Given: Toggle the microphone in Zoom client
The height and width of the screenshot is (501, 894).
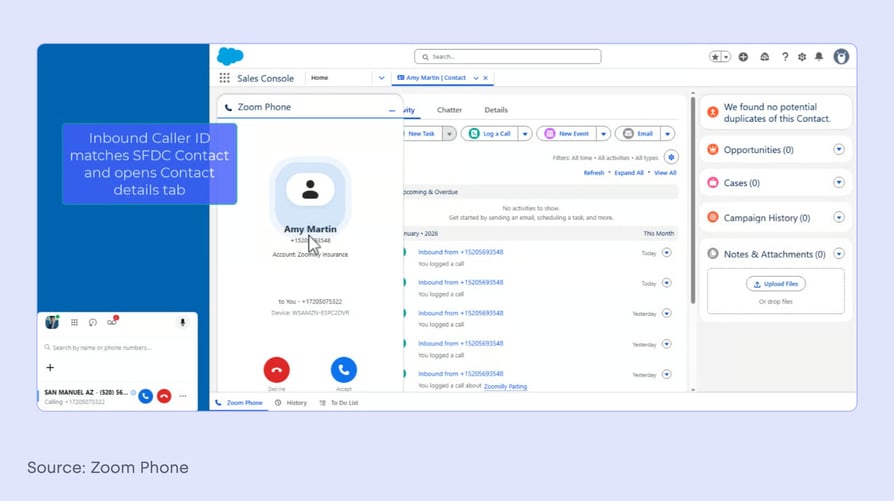Looking at the screenshot, I should pyautogui.click(x=182, y=323).
